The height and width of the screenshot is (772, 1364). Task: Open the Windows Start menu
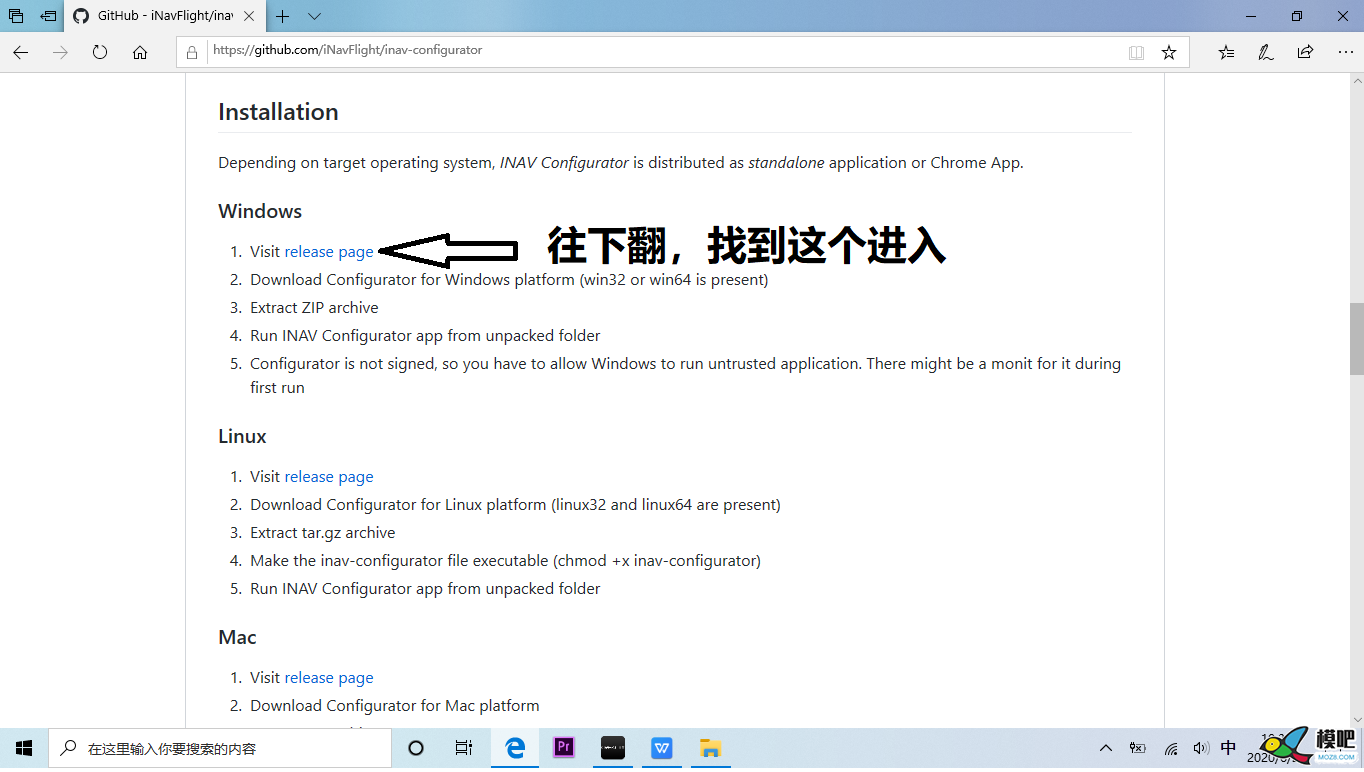[24, 748]
